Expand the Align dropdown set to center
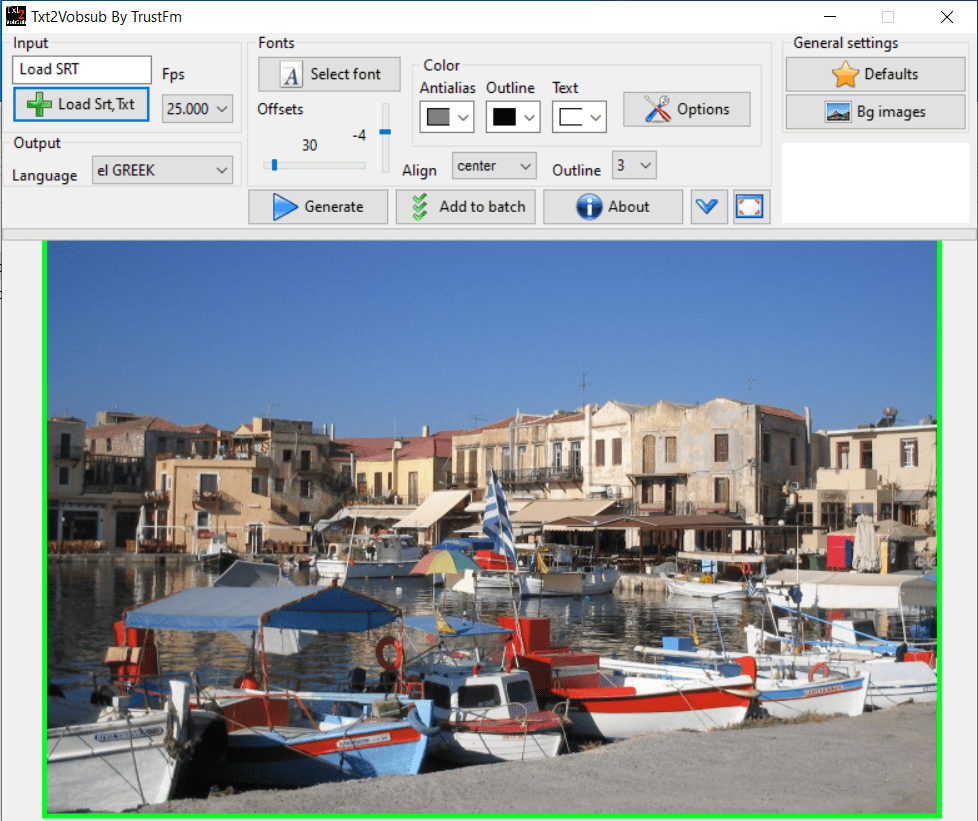 tap(494, 166)
